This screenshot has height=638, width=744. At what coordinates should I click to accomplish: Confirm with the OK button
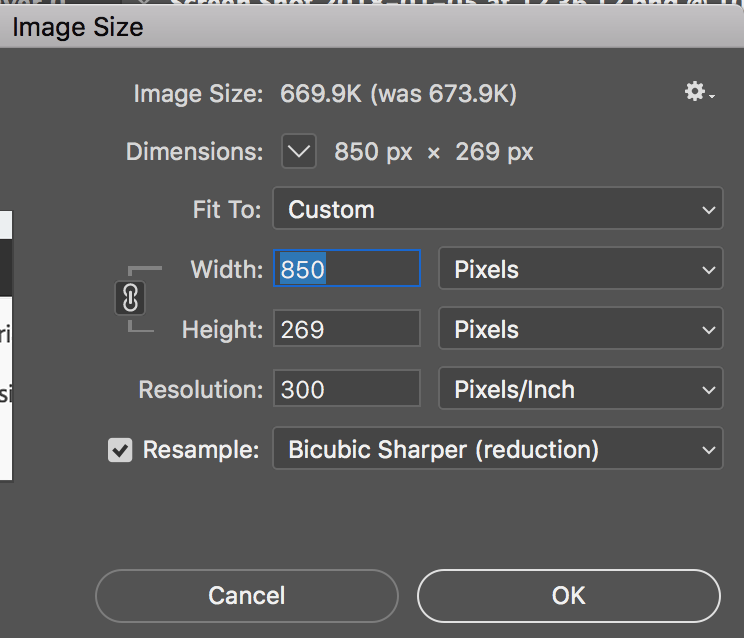tap(568, 596)
